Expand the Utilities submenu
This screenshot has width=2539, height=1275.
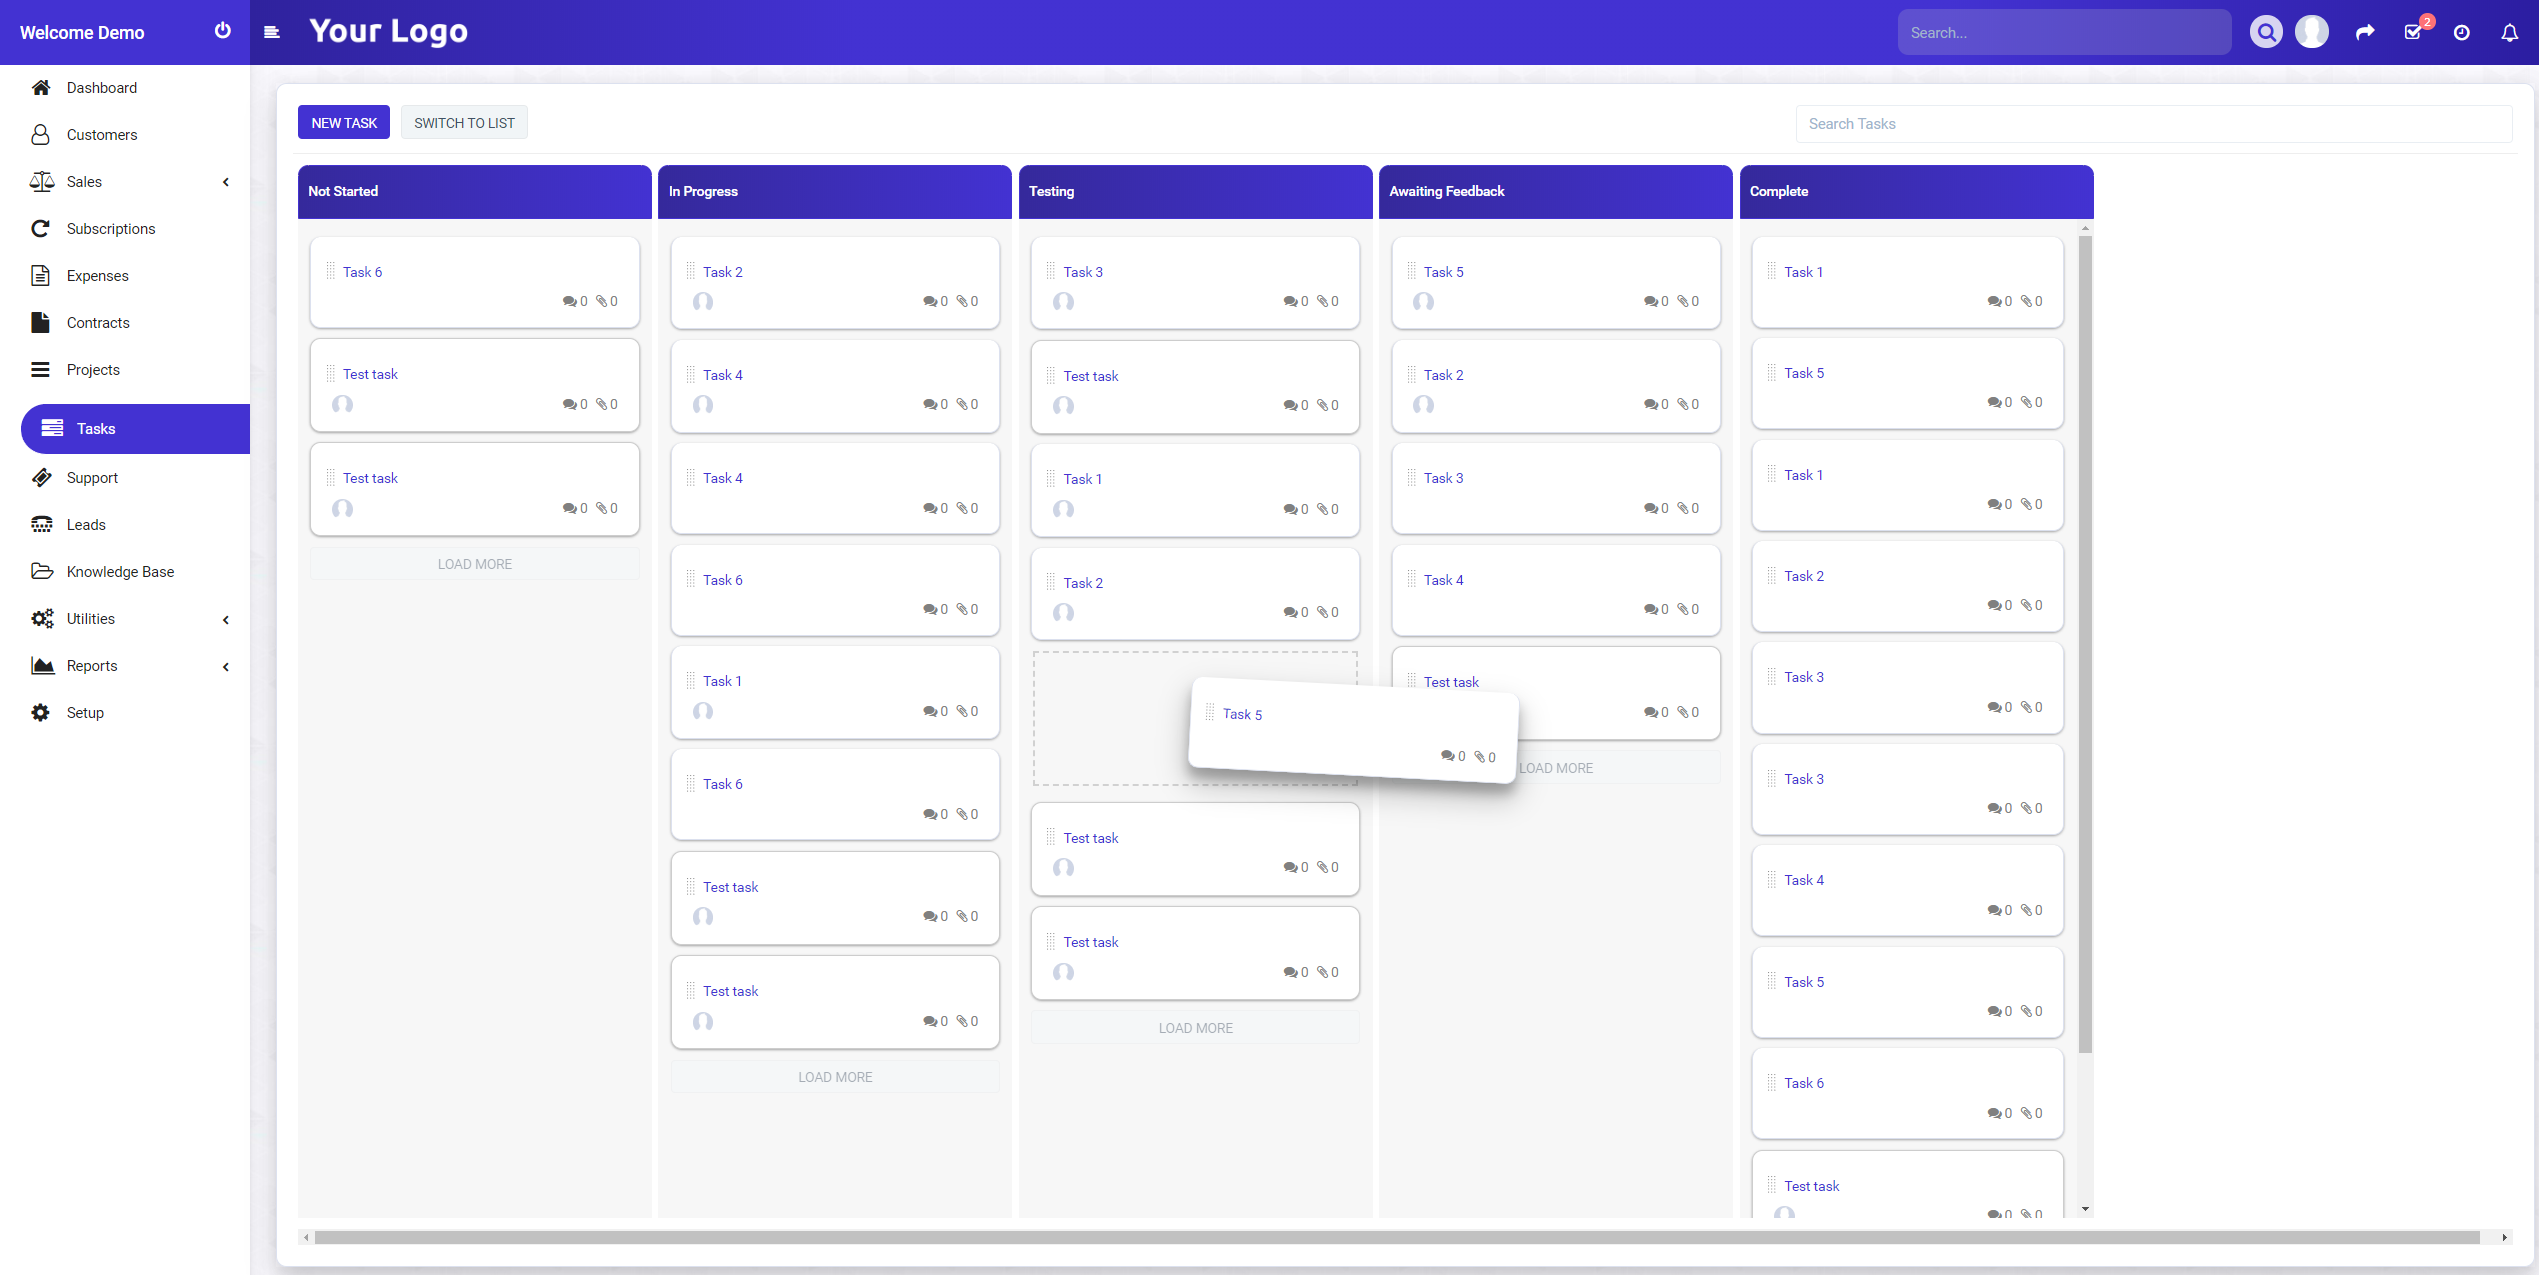tap(226, 620)
